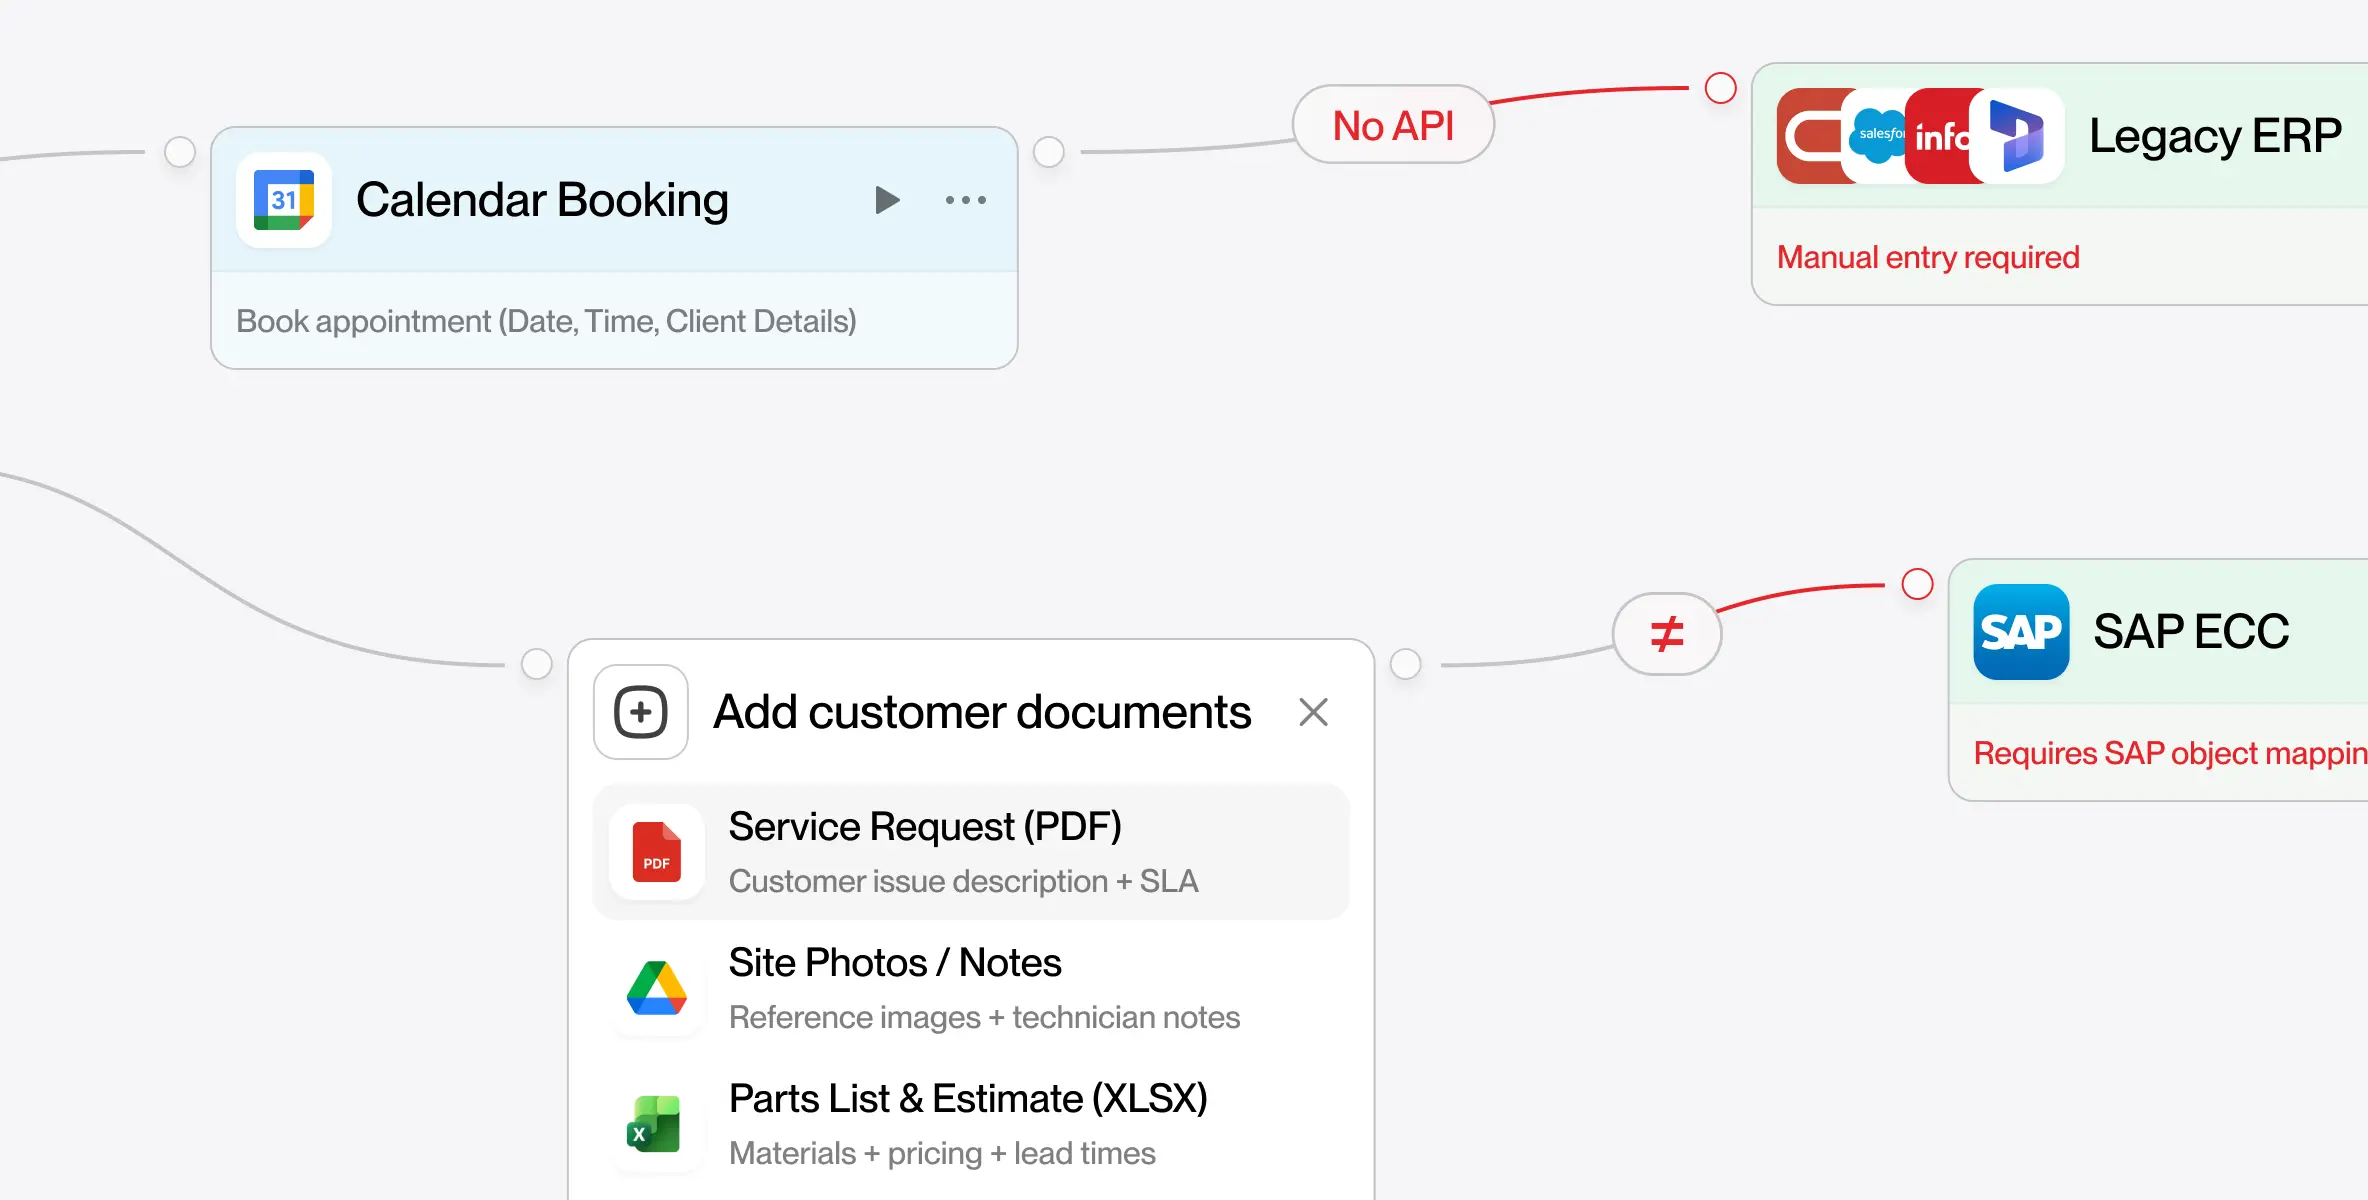Open Calendar Booking three-dot menu
This screenshot has height=1200, width=2368.
coord(965,200)
